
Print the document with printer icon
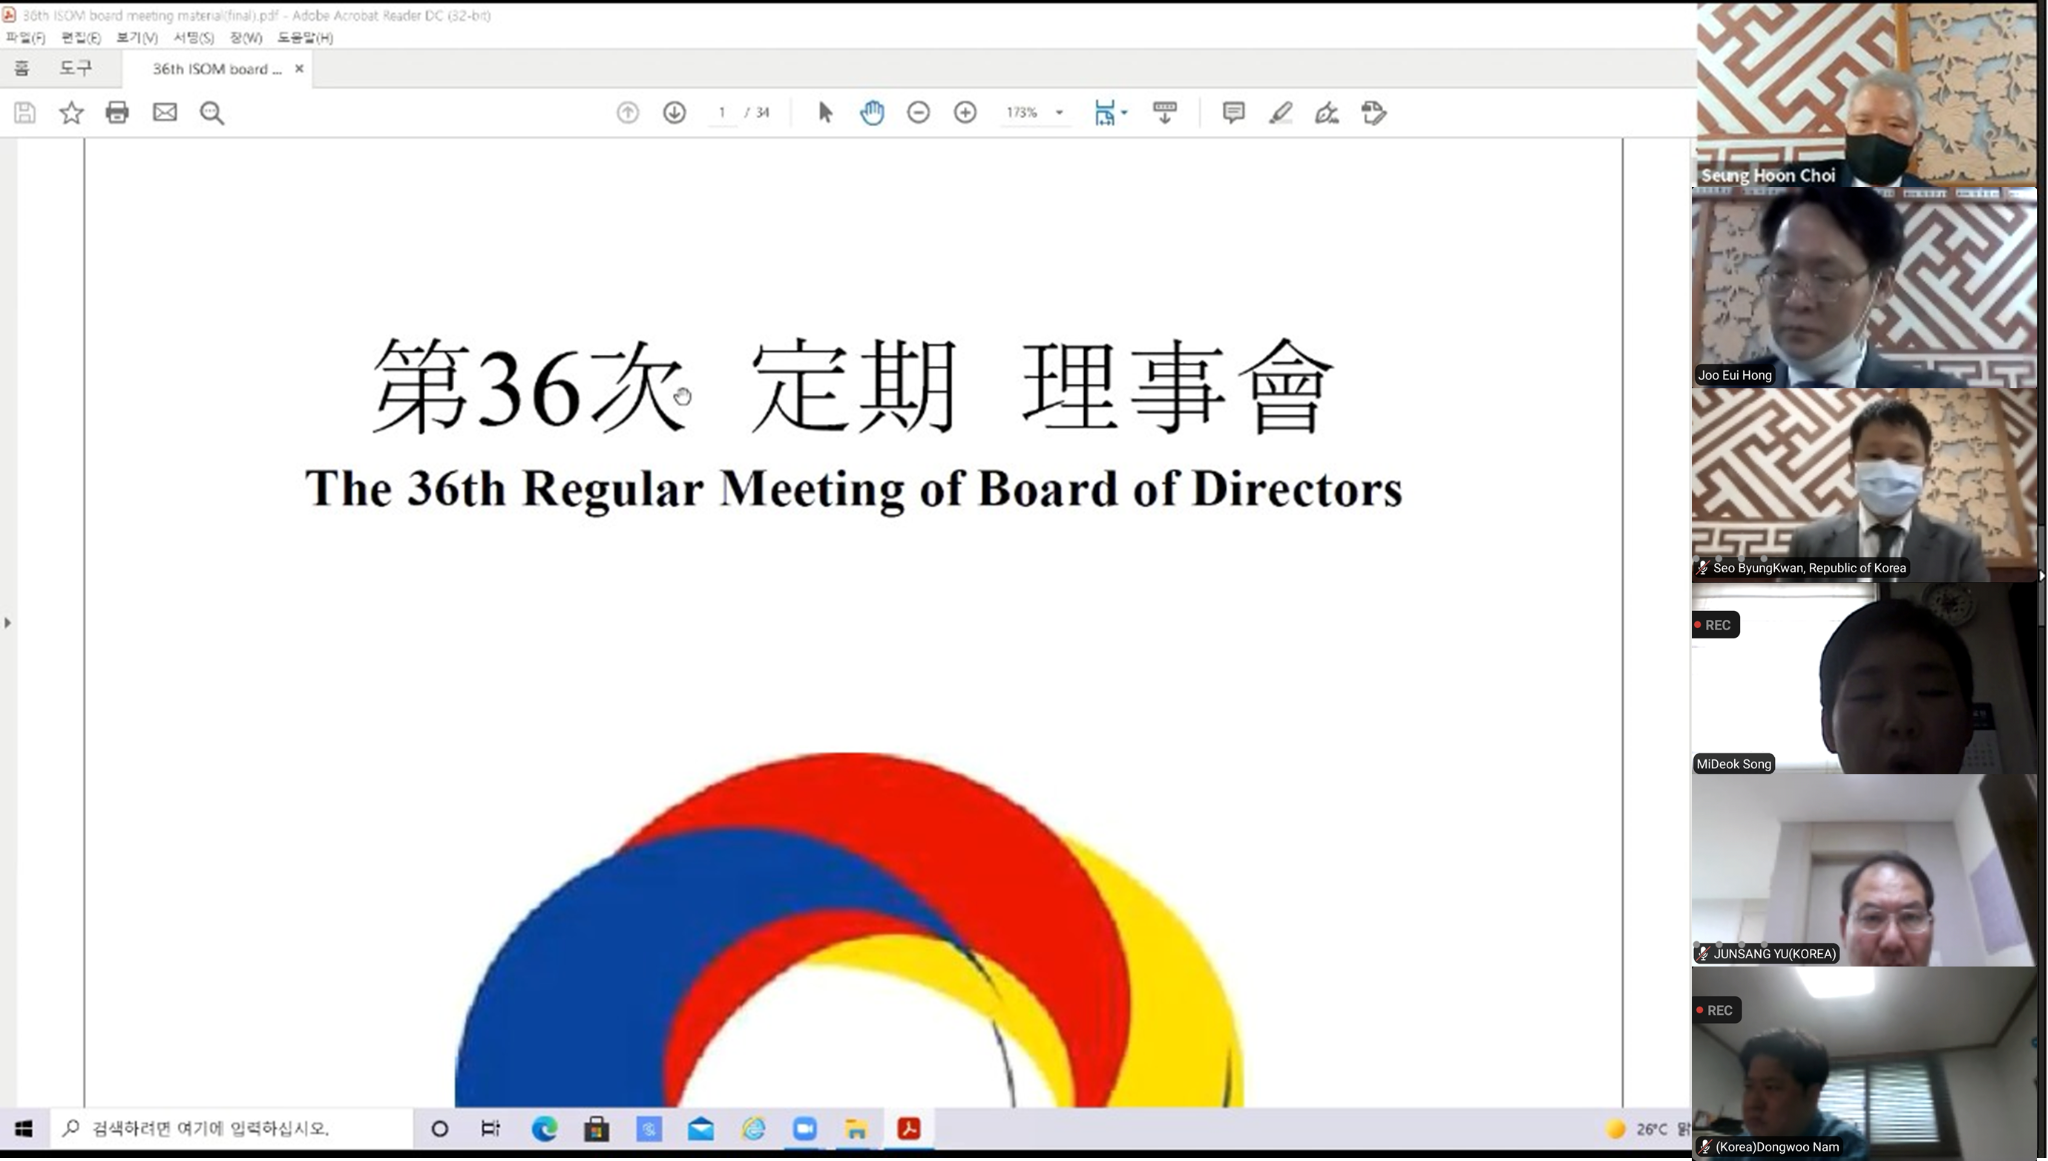pos(117,113)
